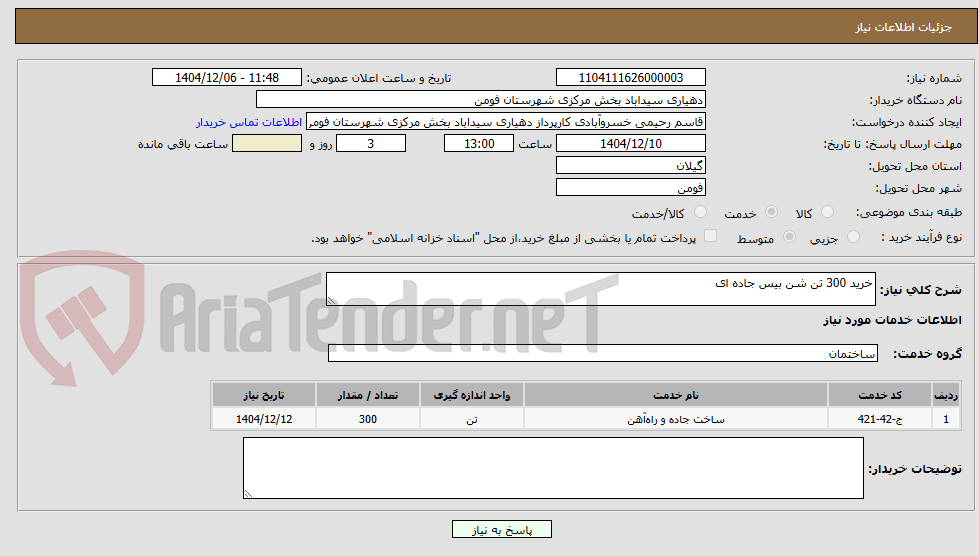
Task: Toggle the اسناد خزانه اسلامی payment checkbox
Action: 710,236
